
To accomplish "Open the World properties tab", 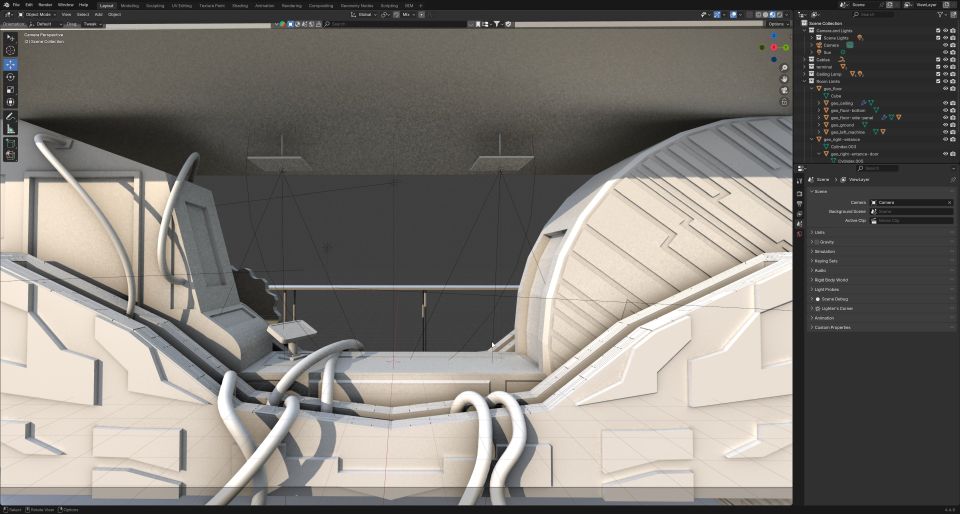I will tap(800, 234).
